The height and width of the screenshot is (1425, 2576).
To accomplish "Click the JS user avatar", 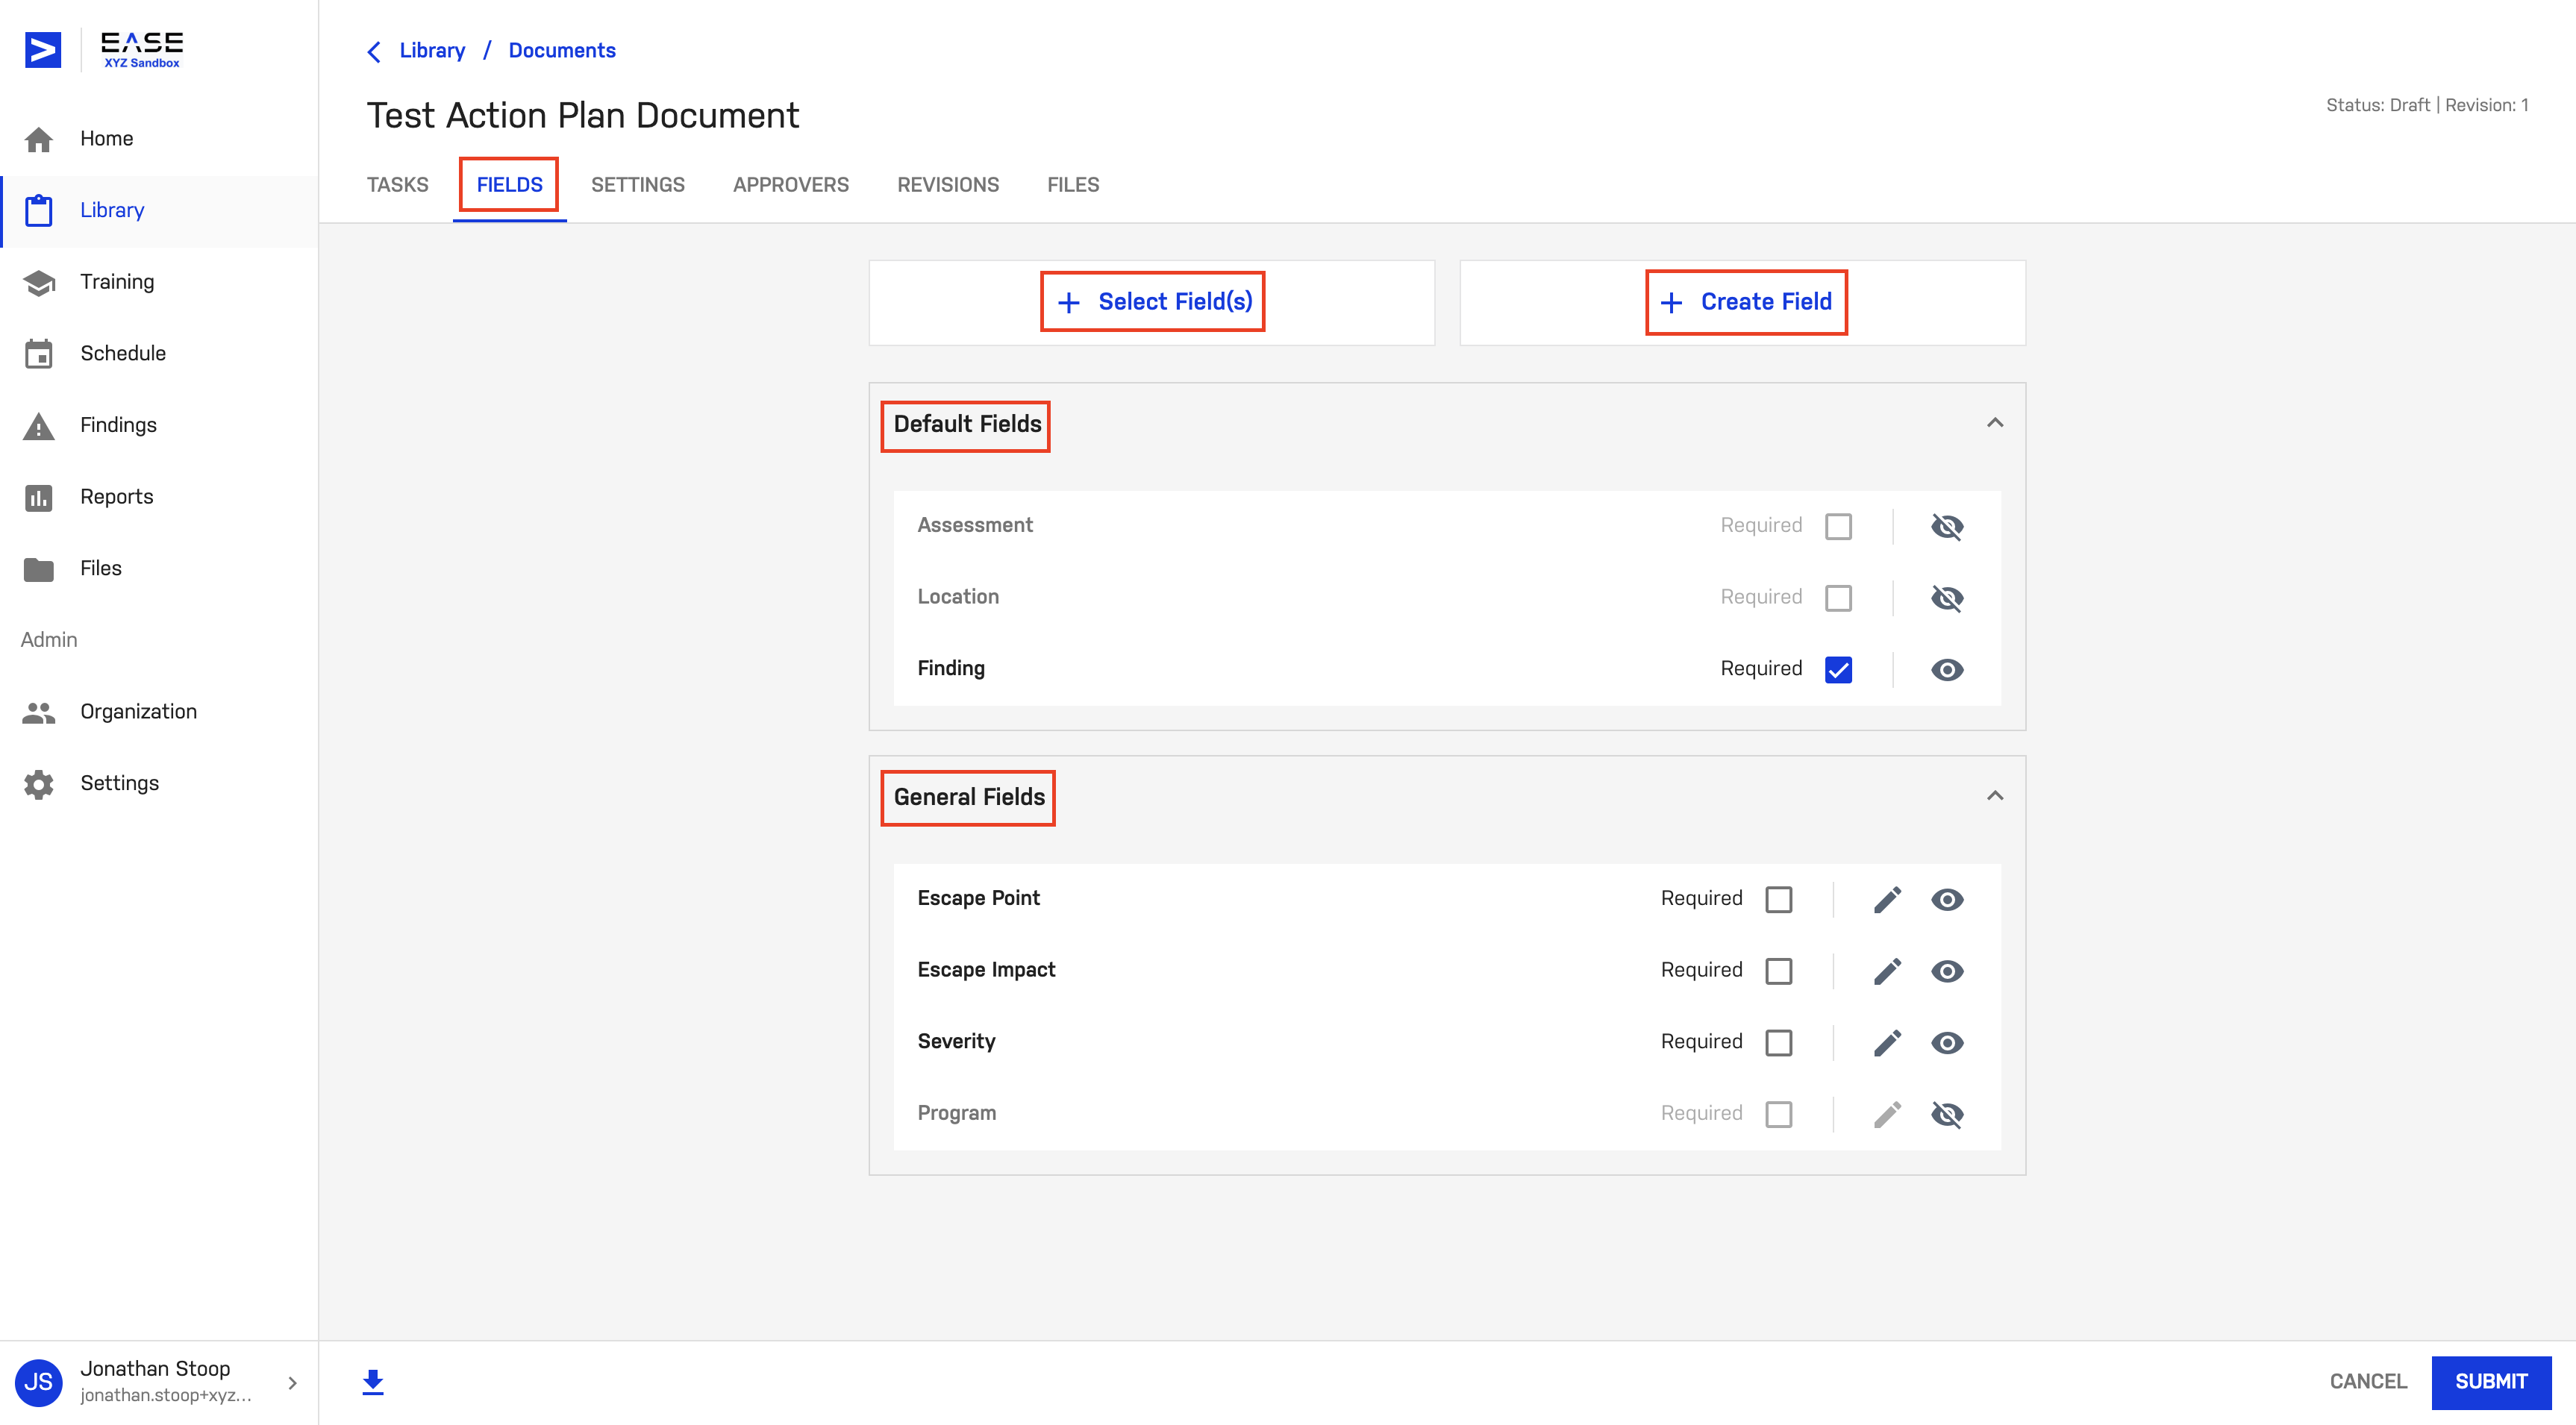I will click(39, 1382).
